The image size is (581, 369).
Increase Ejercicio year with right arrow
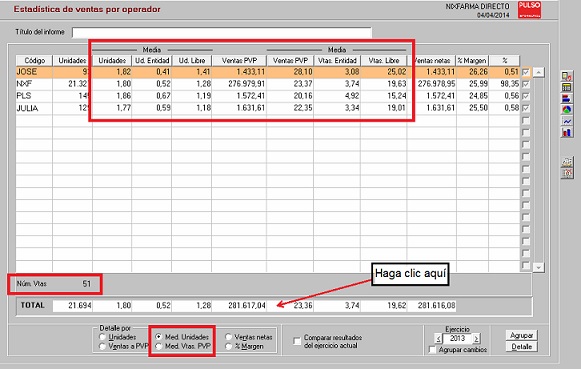pyautogui.click(x=476, y=338)
